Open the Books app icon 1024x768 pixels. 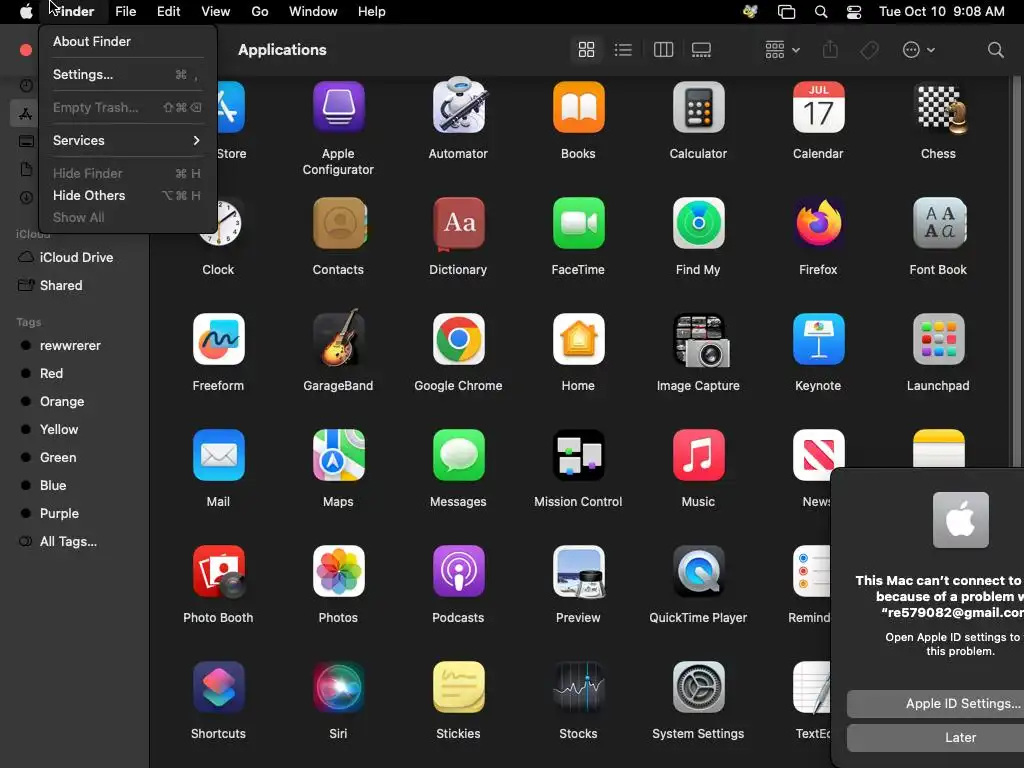(x=578, y=107)
